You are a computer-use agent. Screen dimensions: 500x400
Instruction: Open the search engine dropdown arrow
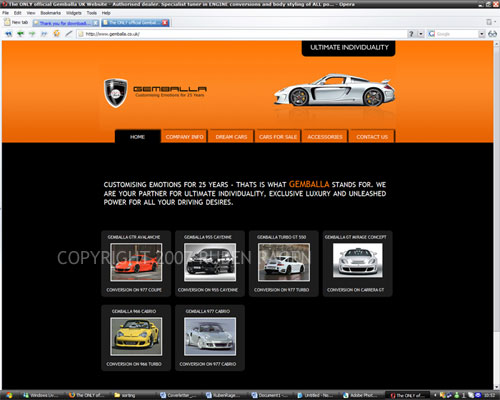(x=482, y=34)
